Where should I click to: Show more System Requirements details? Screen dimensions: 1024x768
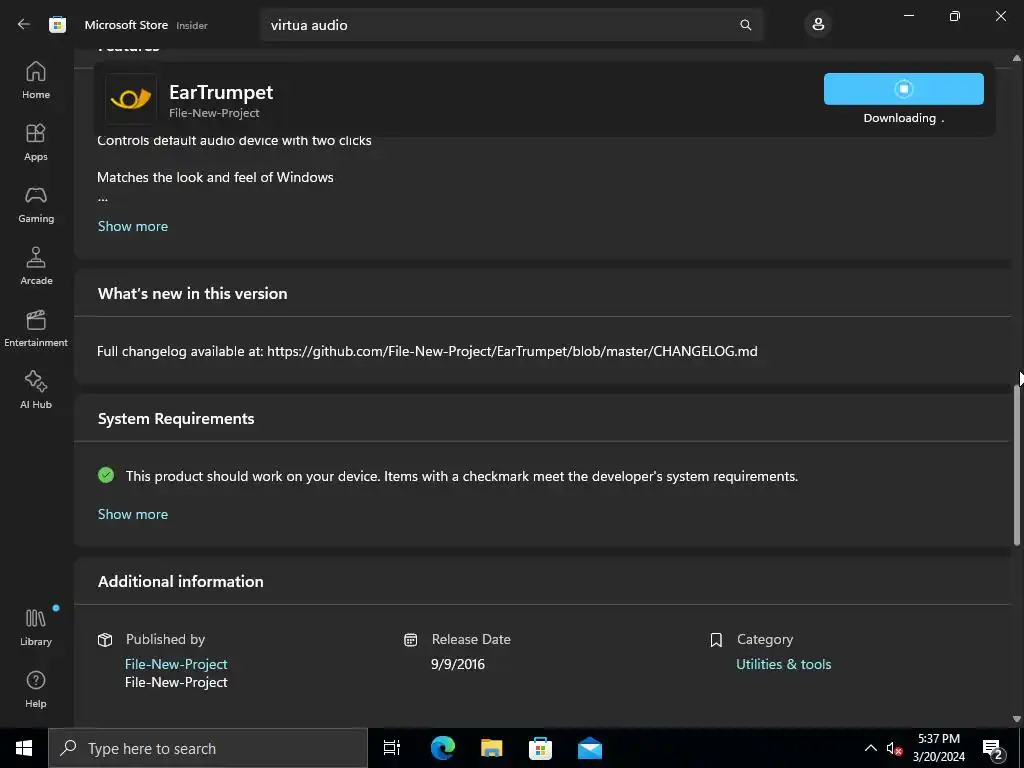(133, 514)
